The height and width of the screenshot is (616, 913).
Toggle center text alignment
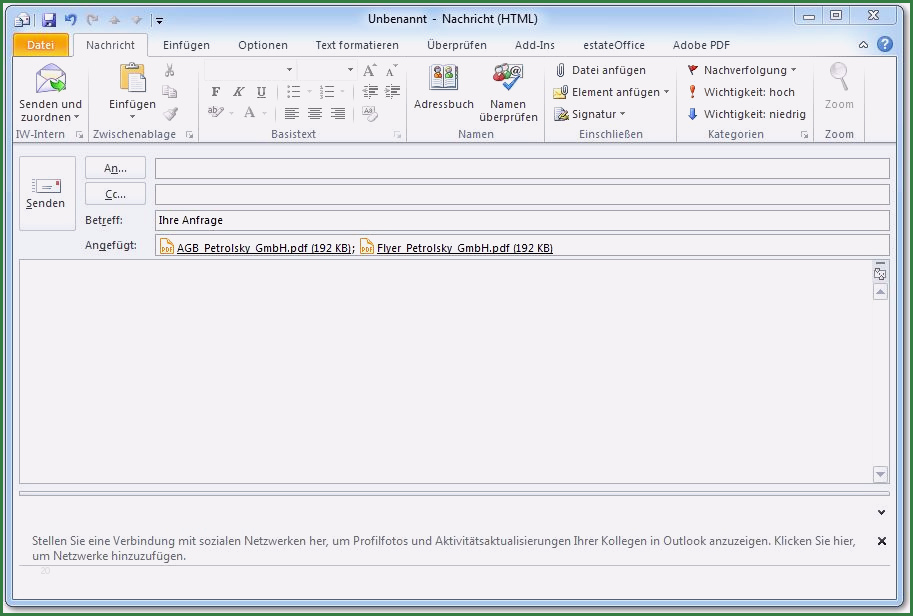(x=315, y=114)
